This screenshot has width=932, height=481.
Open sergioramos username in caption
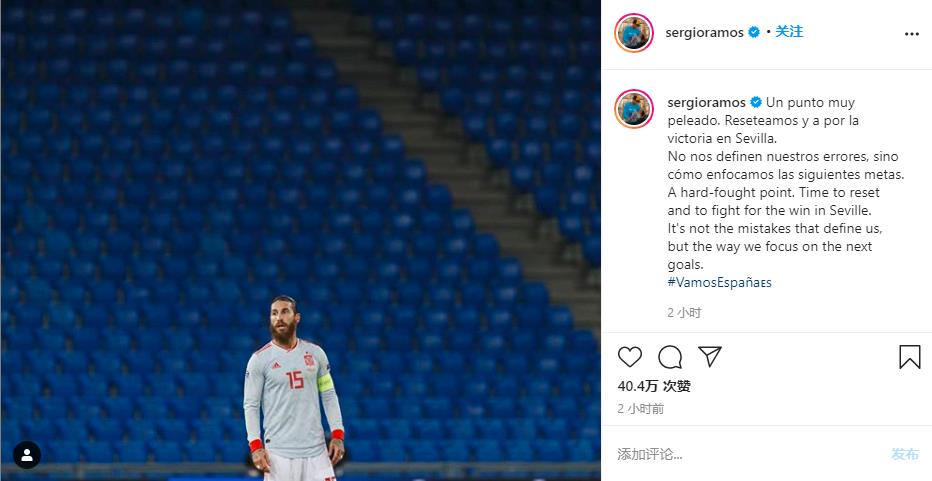(x=706, y=102)
